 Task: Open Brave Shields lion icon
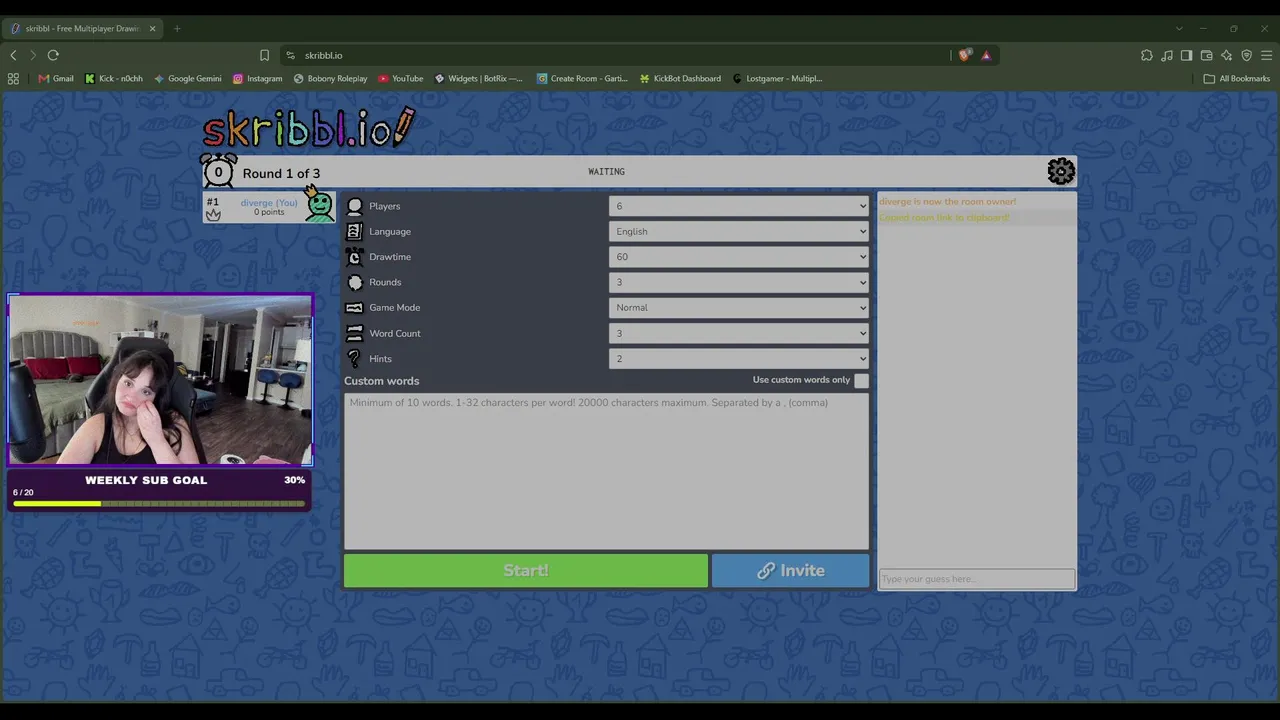(964, 55)
